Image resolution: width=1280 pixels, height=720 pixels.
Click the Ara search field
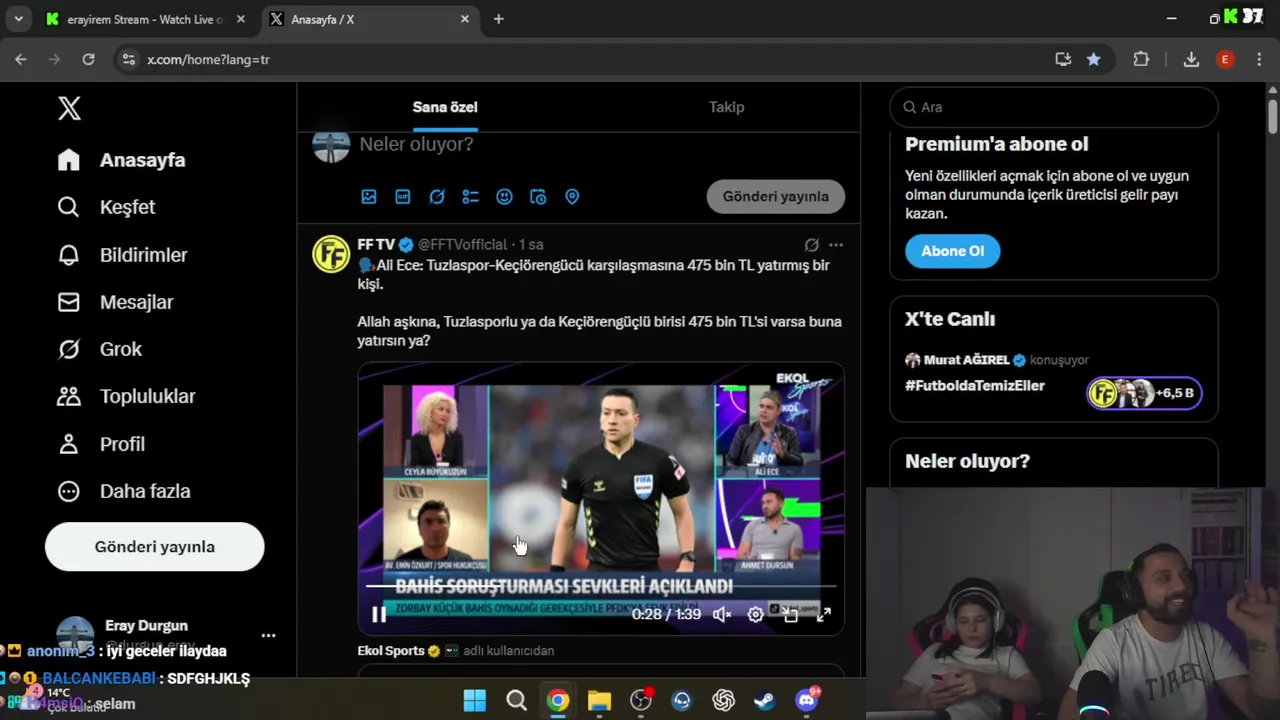tap(1054, 107)
